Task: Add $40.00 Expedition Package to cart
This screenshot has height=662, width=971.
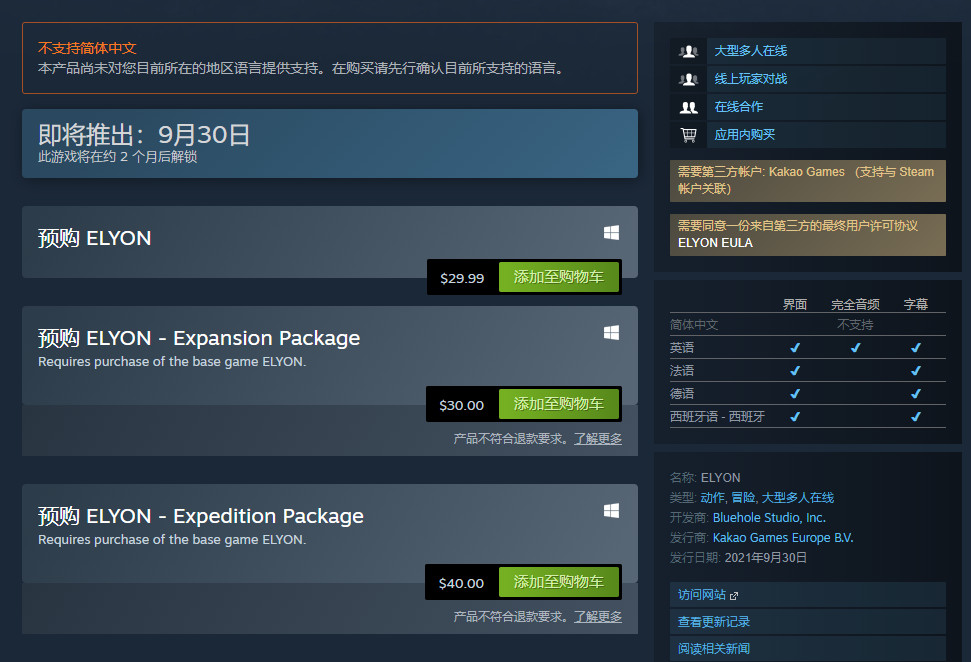Action: pos(559,582)
